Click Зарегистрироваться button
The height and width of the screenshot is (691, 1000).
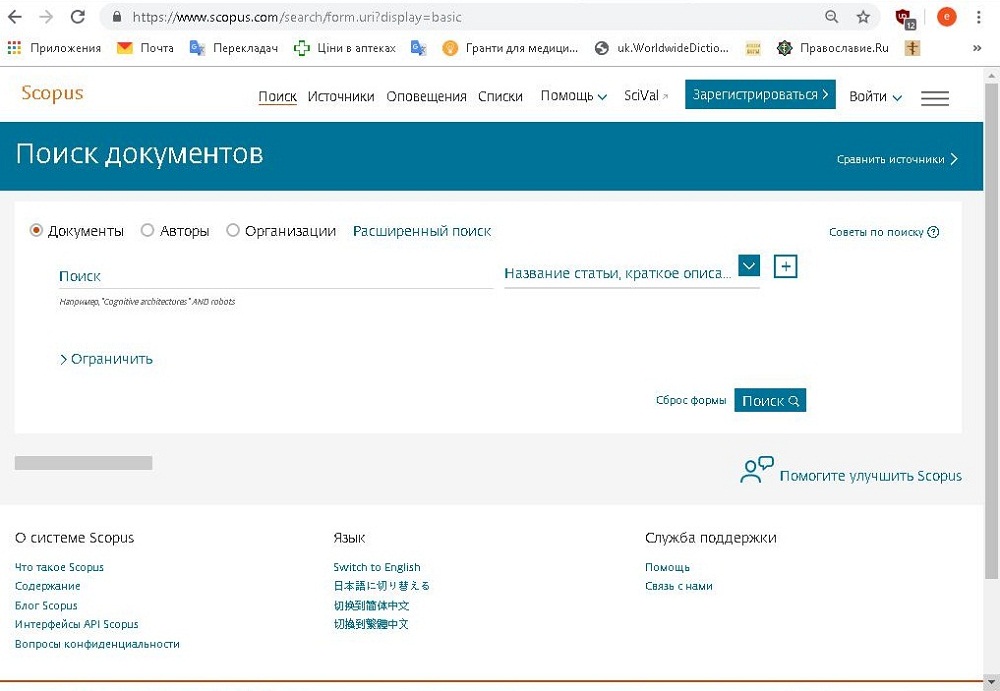coord(760,94)
